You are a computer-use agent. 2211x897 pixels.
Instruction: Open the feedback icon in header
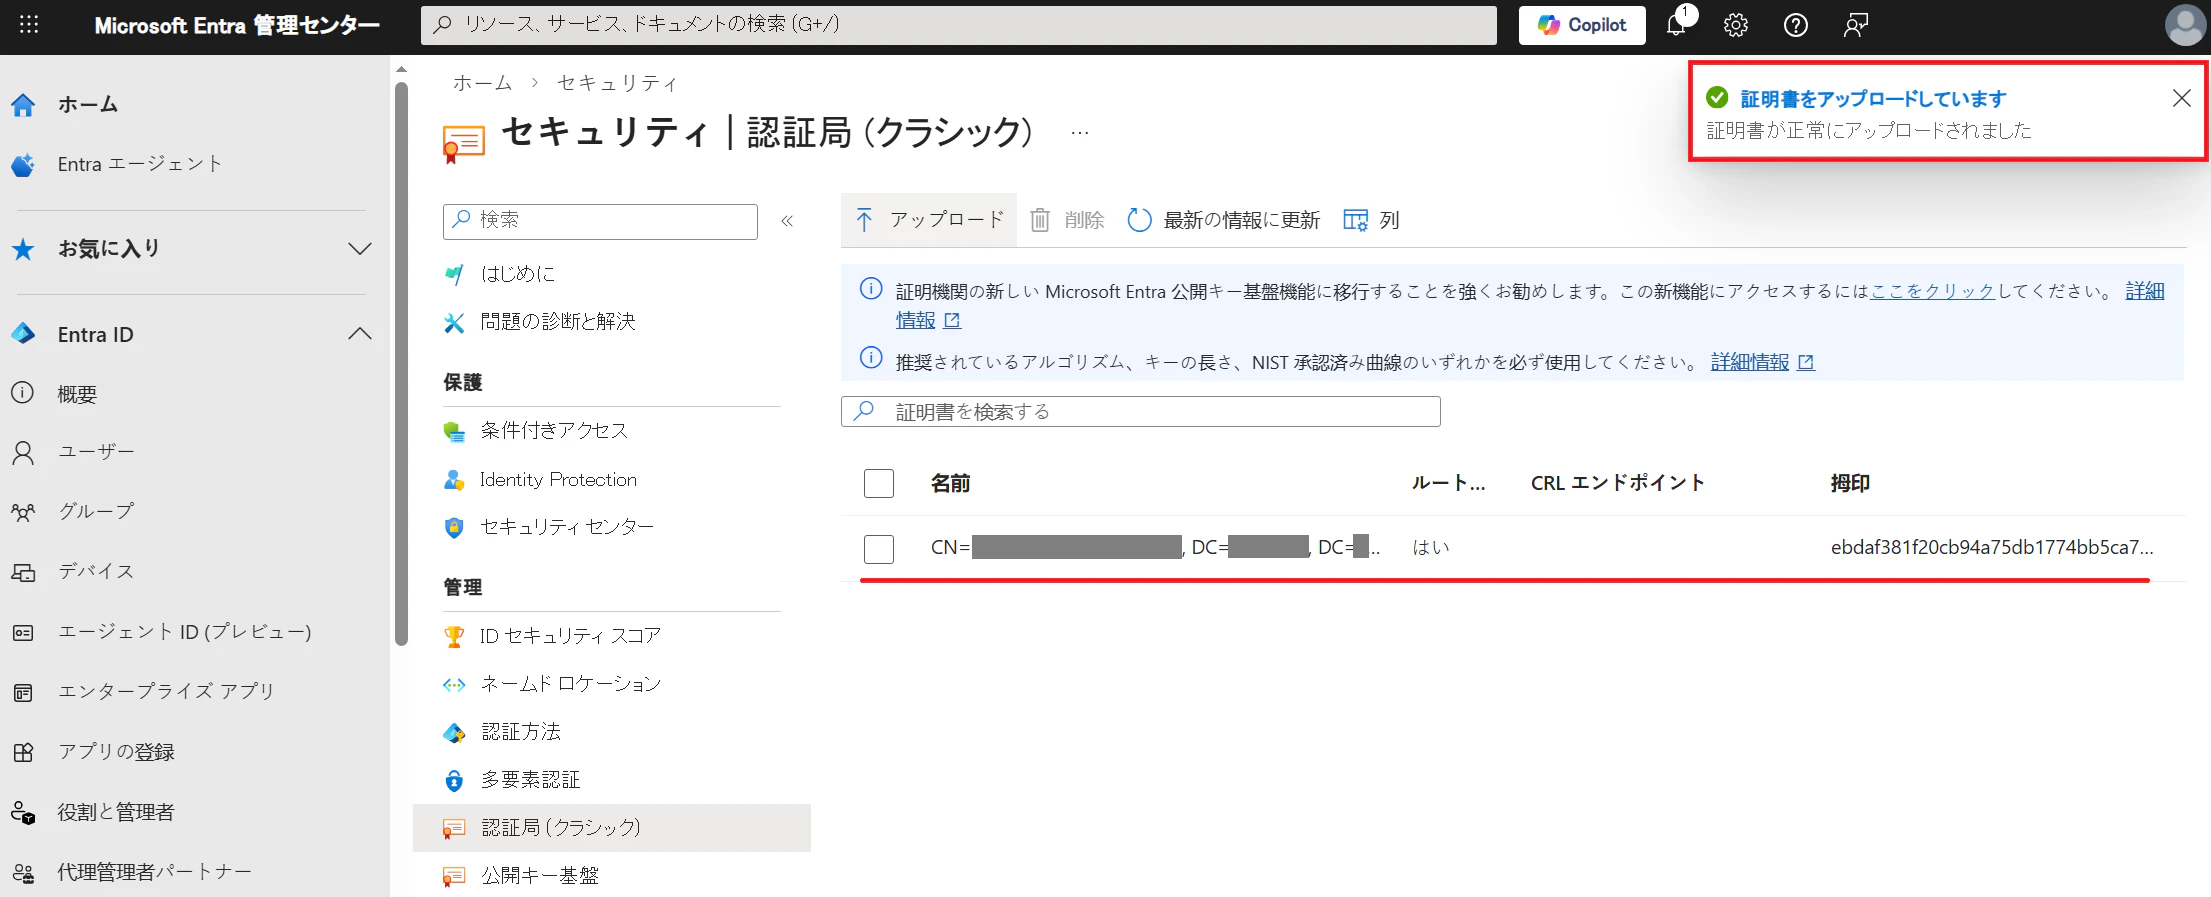tap(1856, 25)
